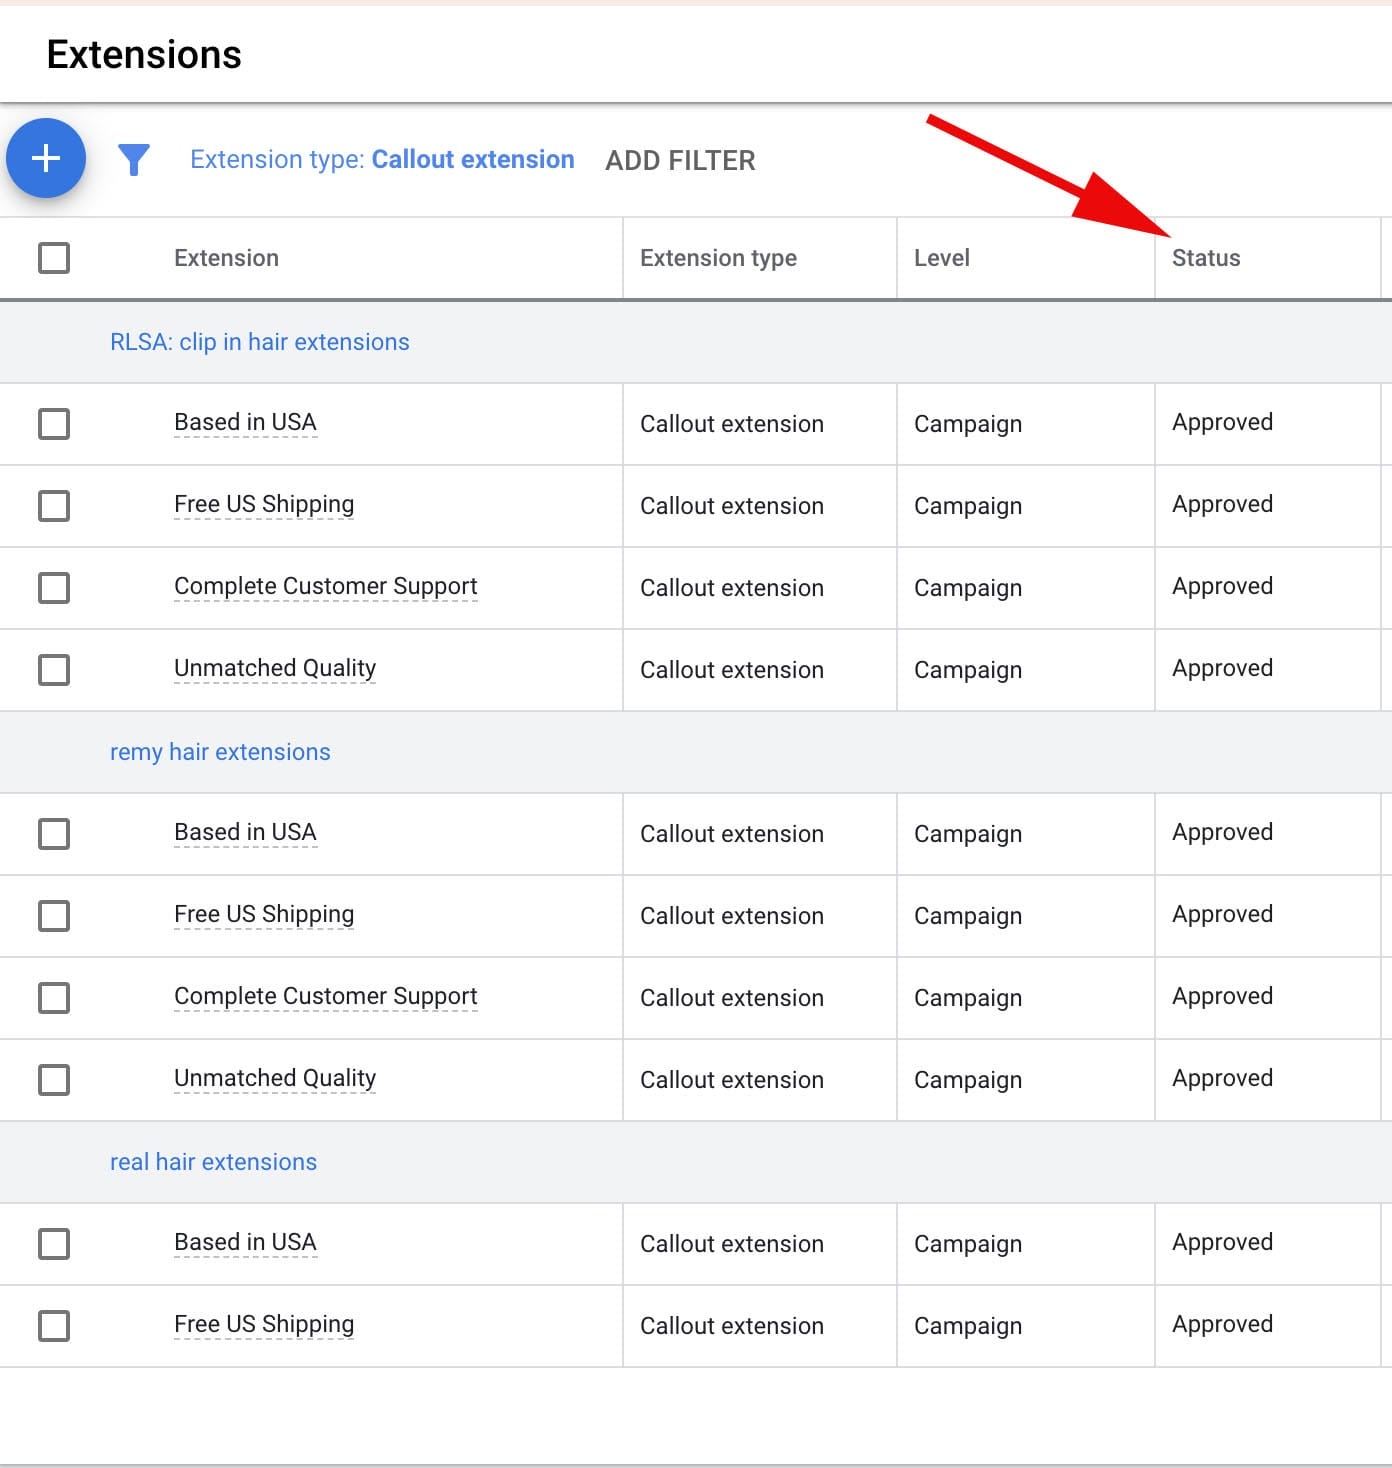Sort by the Extension type column header
Viewport: 1392px width, 1468px height.
[718, 258]
